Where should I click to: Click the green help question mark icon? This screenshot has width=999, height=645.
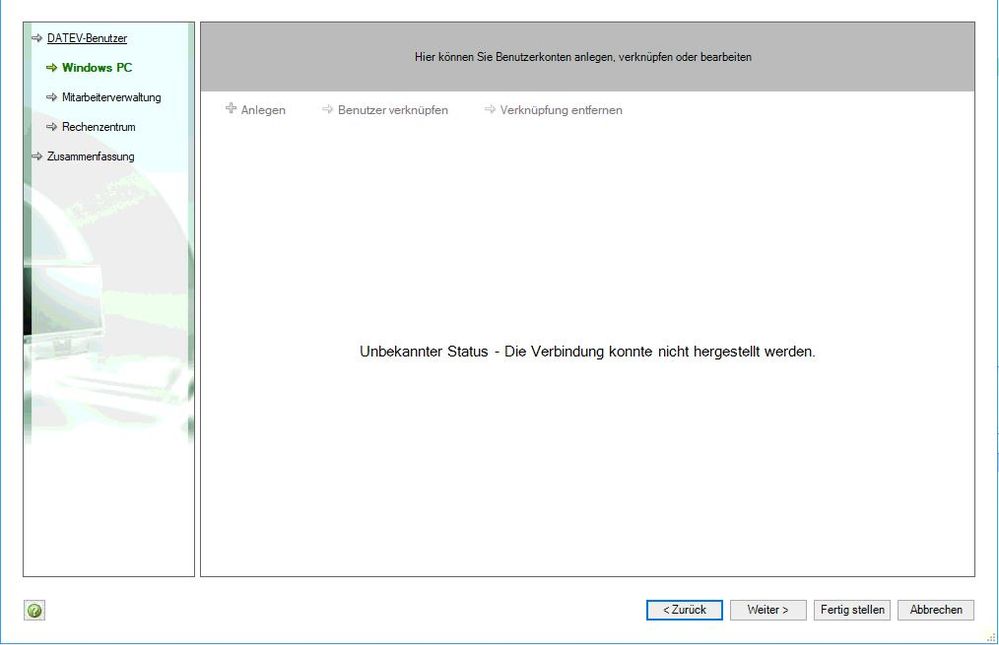35,610
